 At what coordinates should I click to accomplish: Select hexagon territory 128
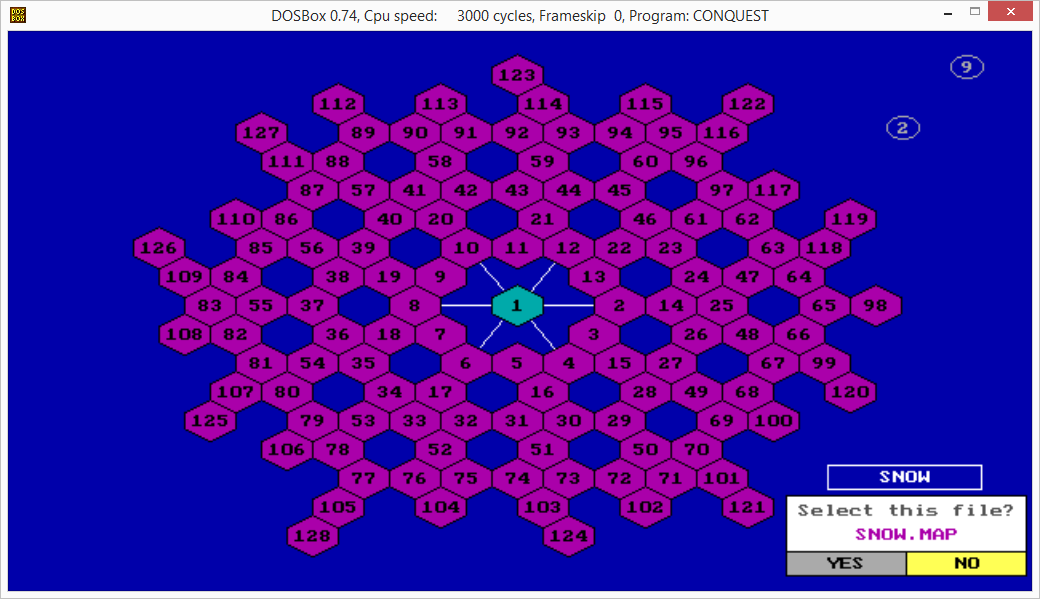[312, 536]
